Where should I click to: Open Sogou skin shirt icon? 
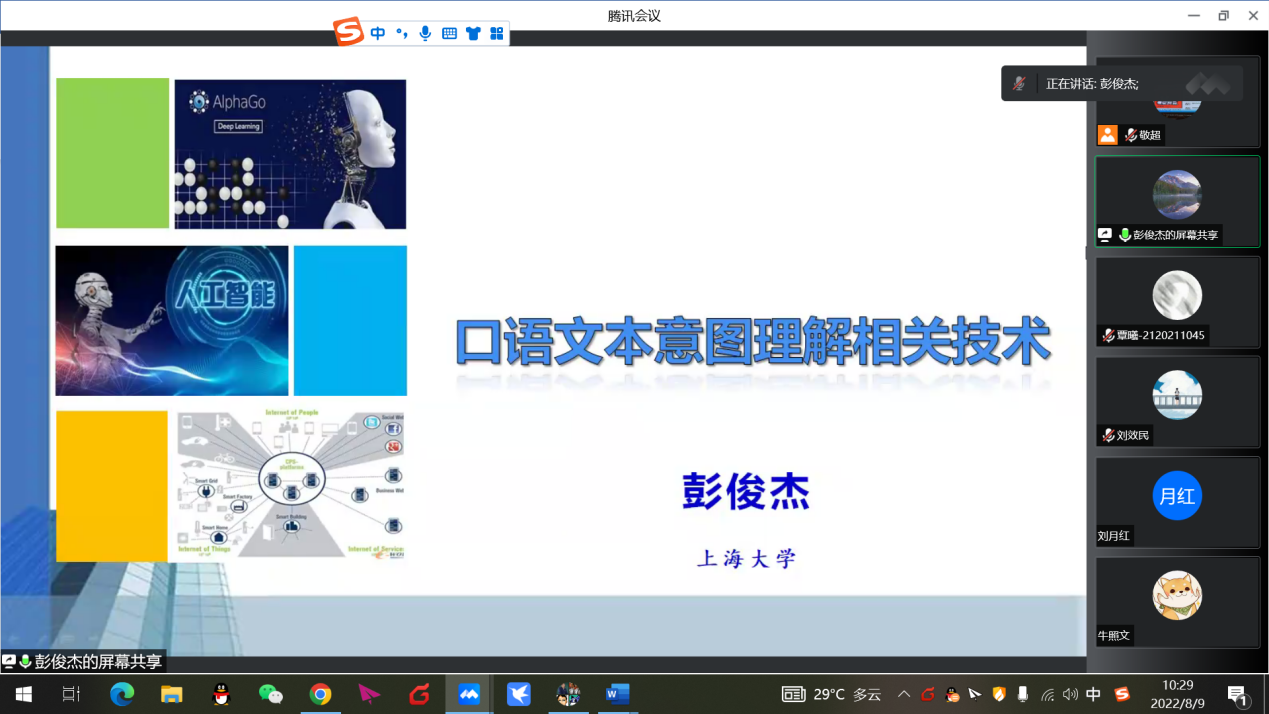(x=473, y=33)
